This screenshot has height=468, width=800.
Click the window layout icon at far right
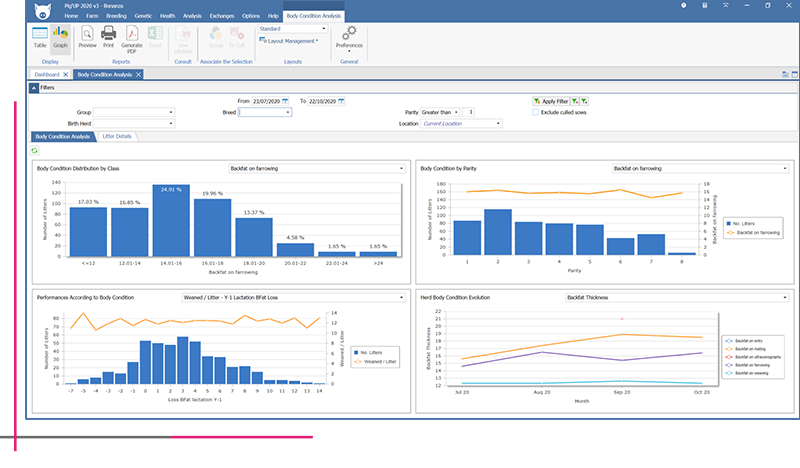pyautogui.click(x=794, y=75)
